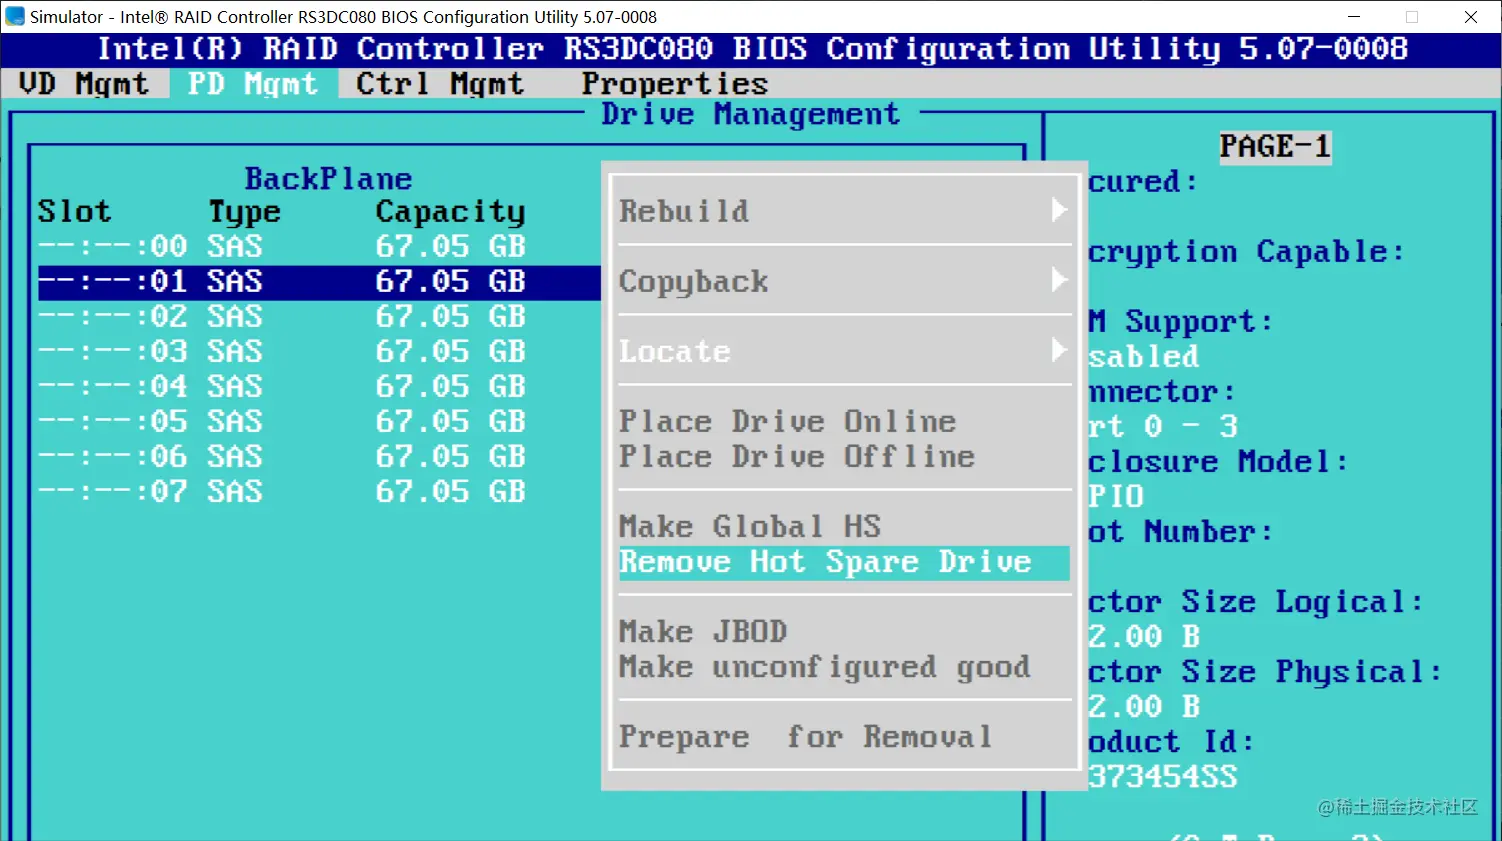Click the 'cryption Capable:' property label
1502x841 pixels.
coord(1246,252)
